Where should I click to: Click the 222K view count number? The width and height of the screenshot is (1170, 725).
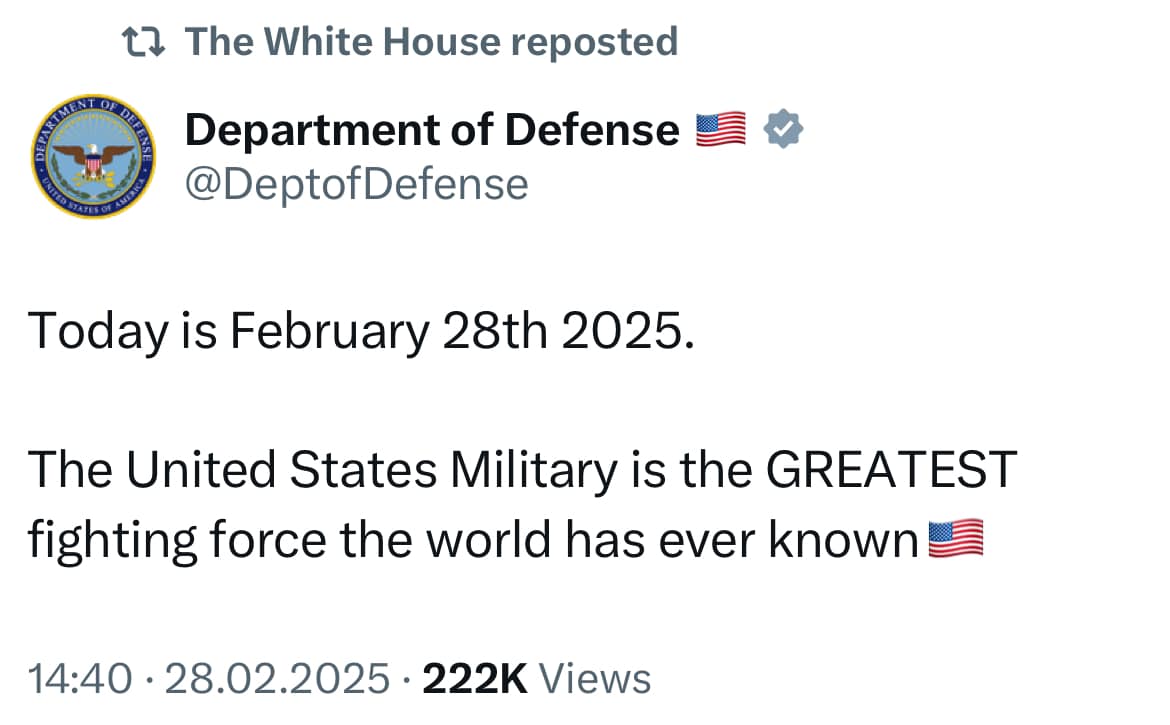point(475,679)
